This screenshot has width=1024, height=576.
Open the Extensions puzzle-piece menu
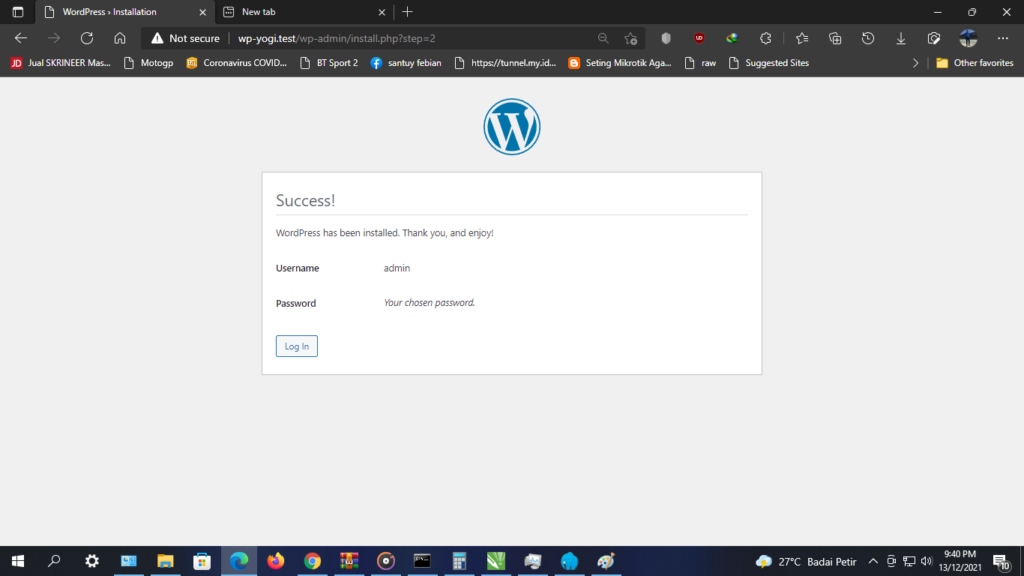766,38
